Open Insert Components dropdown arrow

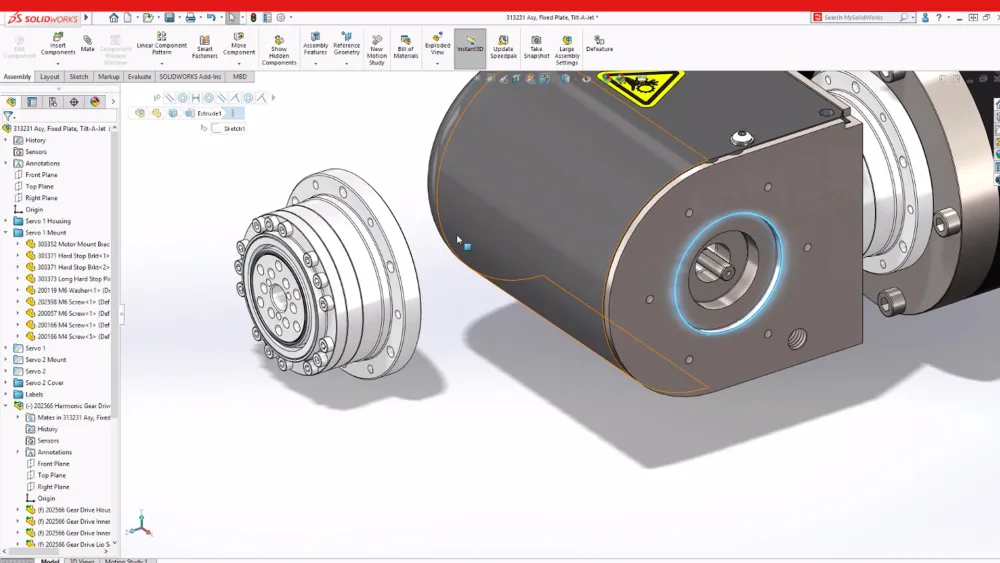coord(57,63)
